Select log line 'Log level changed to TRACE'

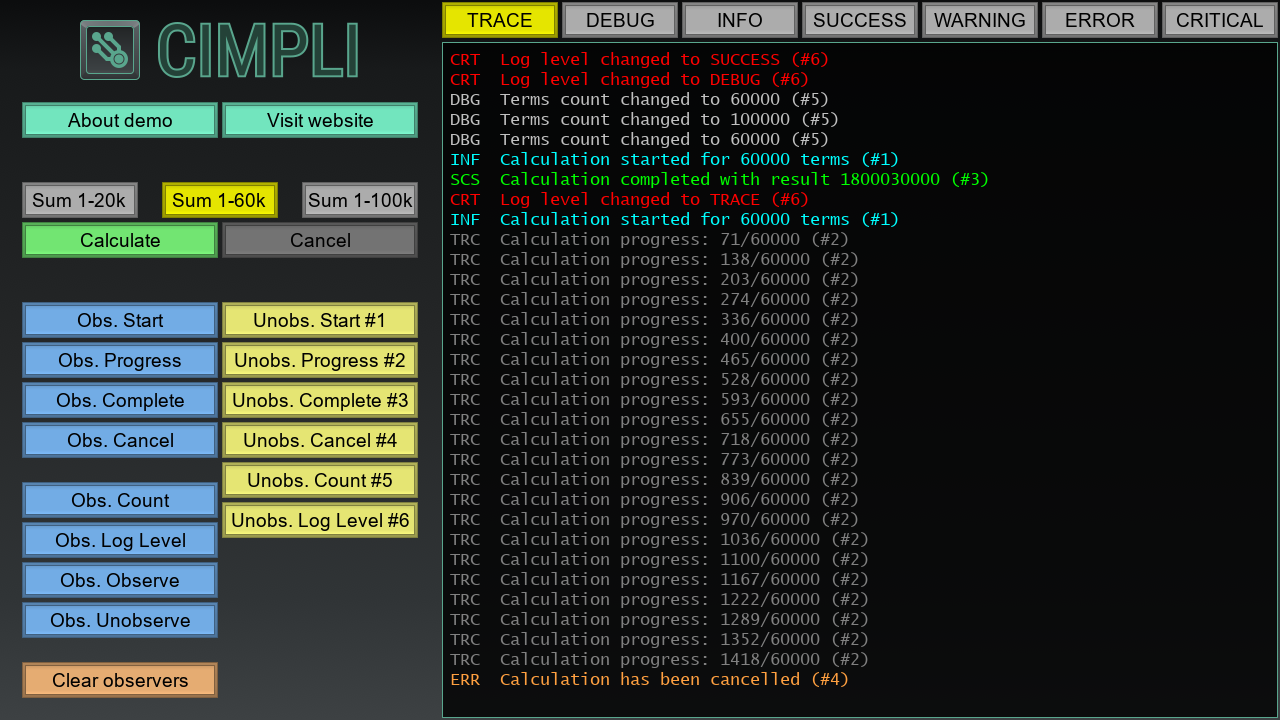pos(630,200)
